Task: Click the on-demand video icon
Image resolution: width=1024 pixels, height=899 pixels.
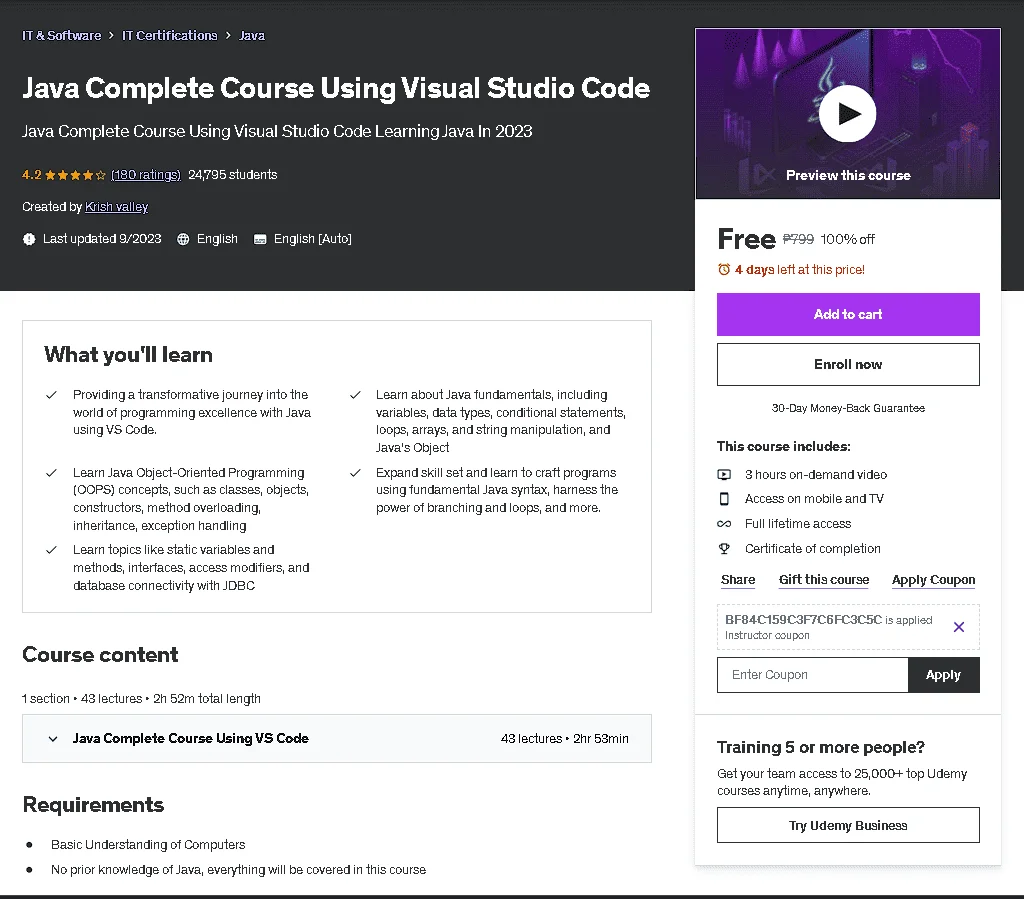Action: pos(724,475)
